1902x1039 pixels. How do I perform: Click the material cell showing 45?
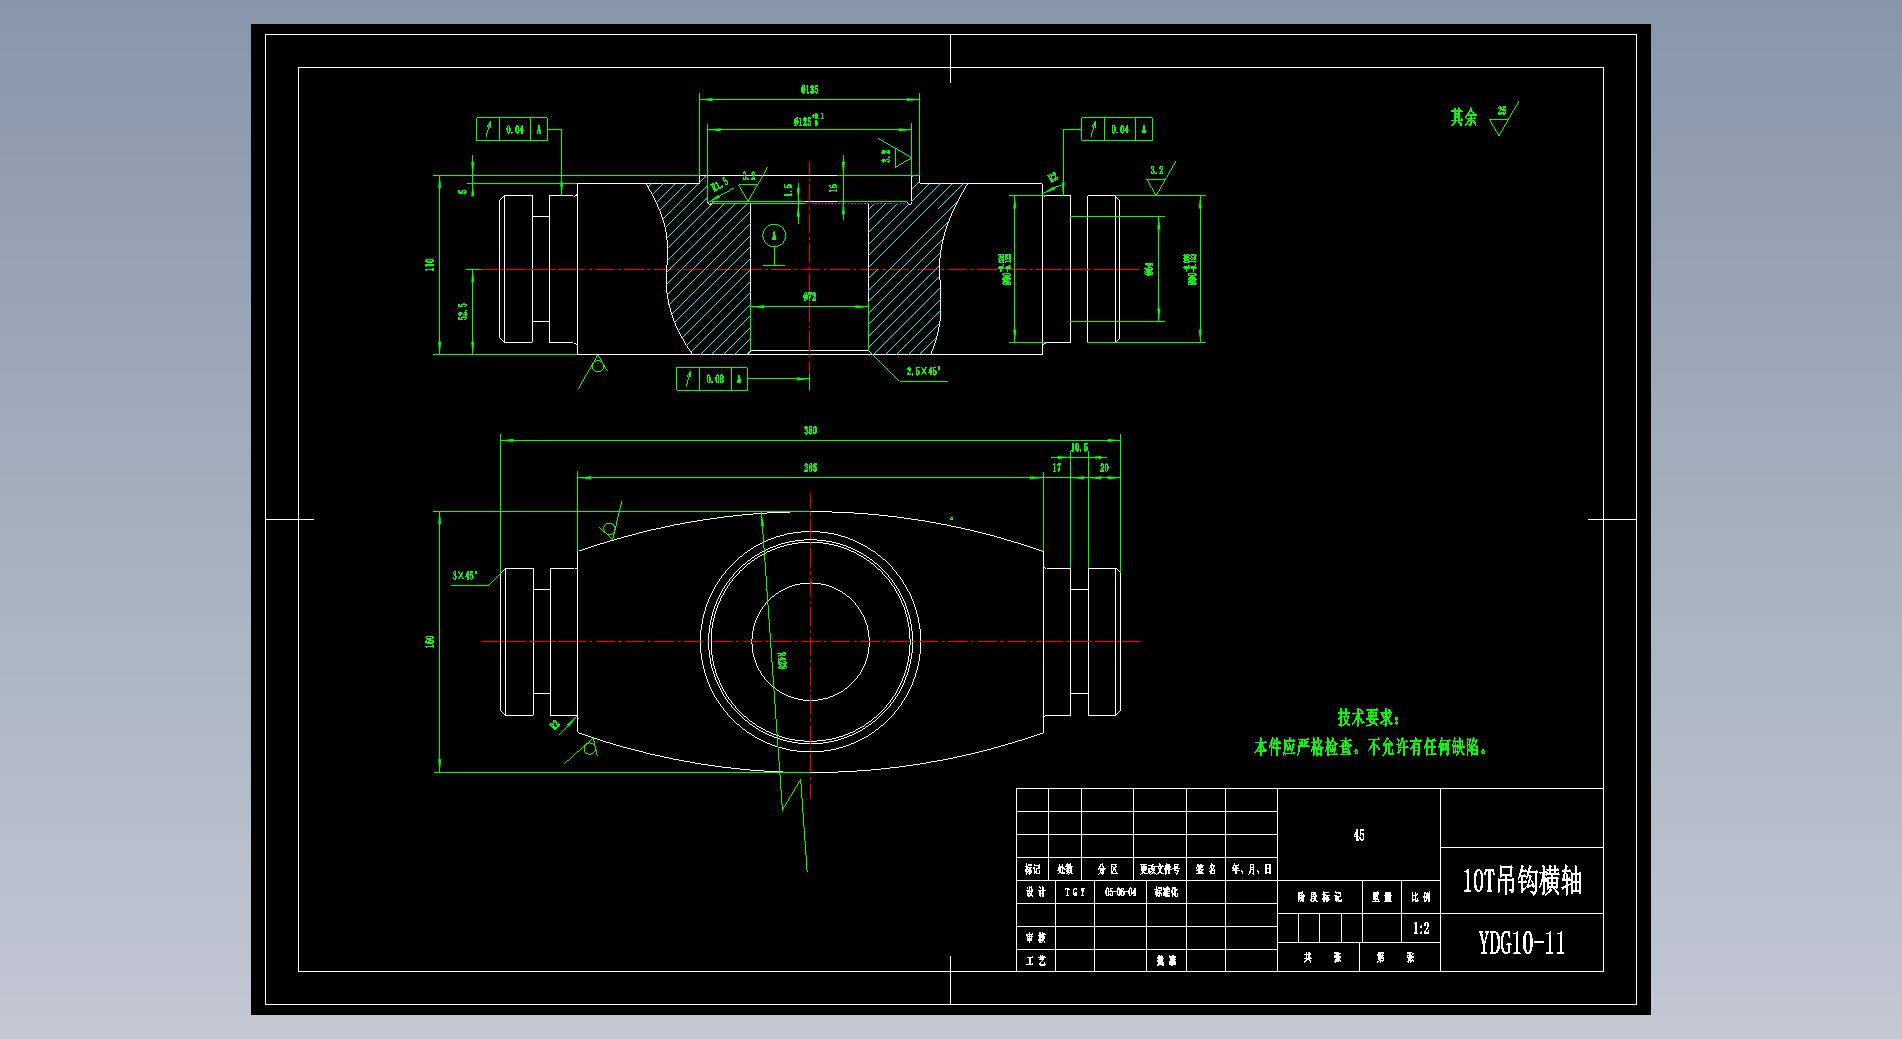(x=1358, y=835)
